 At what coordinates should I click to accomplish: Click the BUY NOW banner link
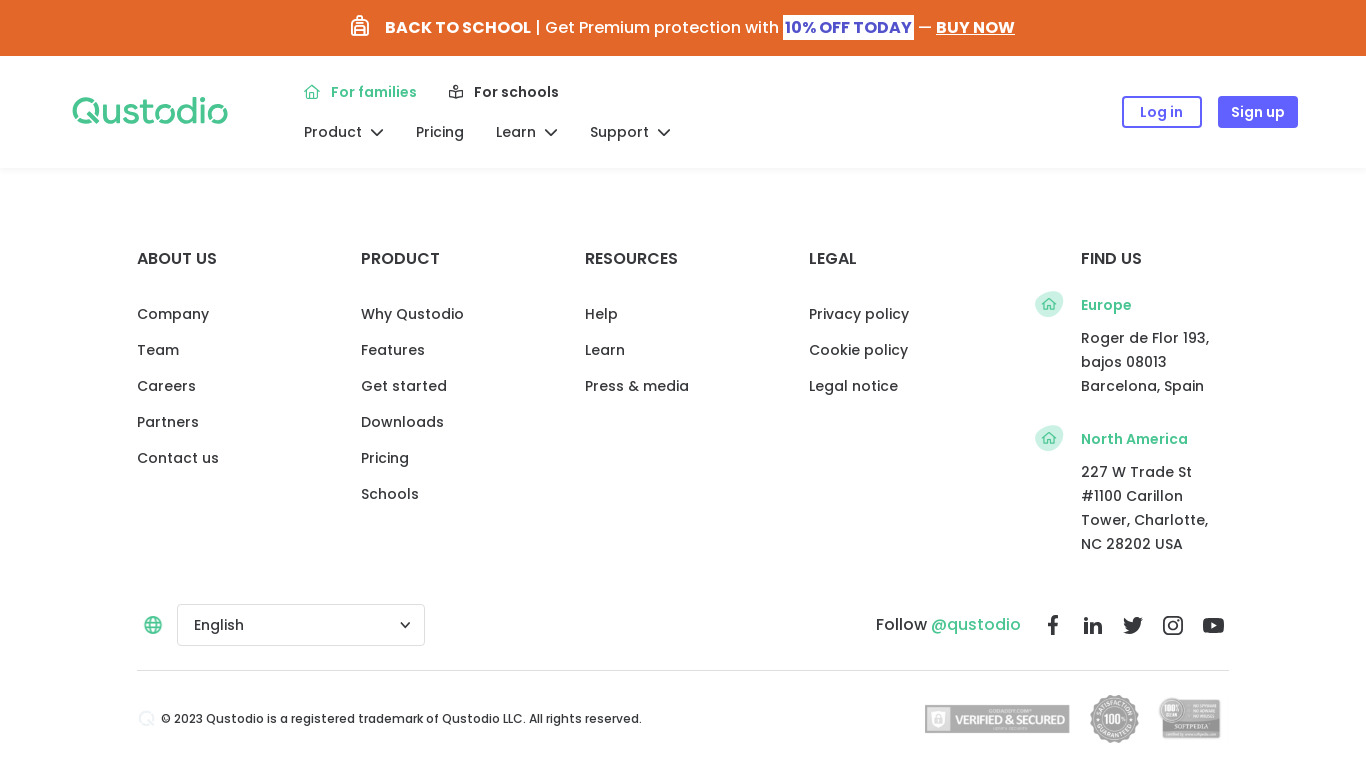[x=975, y=27]
